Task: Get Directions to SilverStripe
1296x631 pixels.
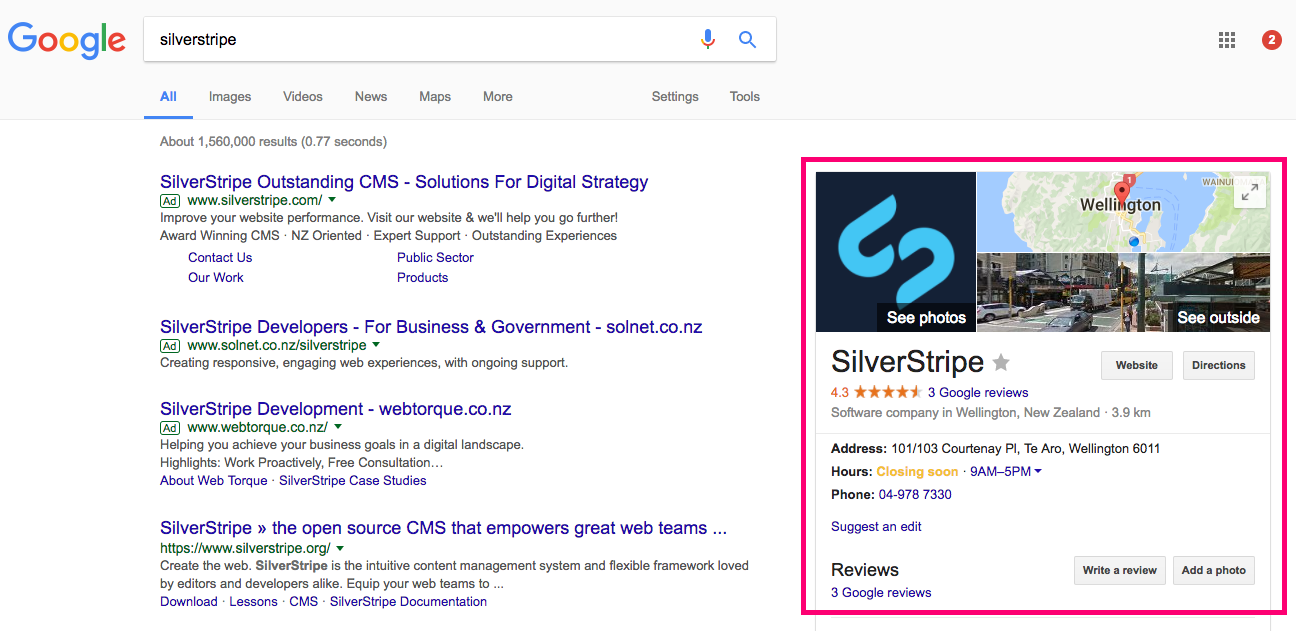Action: (1218, 365)
